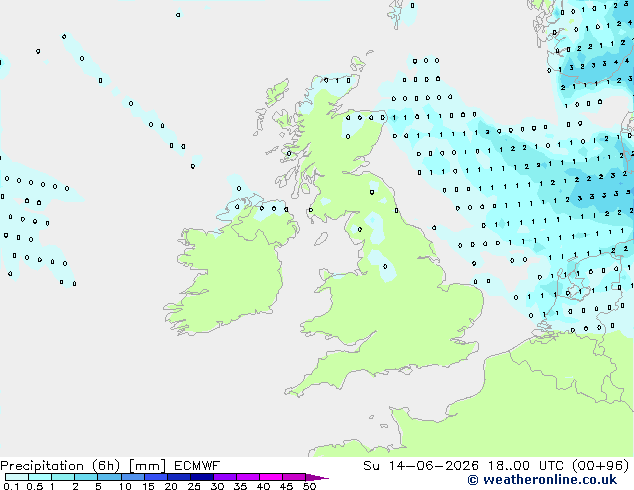Pick the legend swatch between 1 and 2
The image size is (634, 490).
(63, 477)
